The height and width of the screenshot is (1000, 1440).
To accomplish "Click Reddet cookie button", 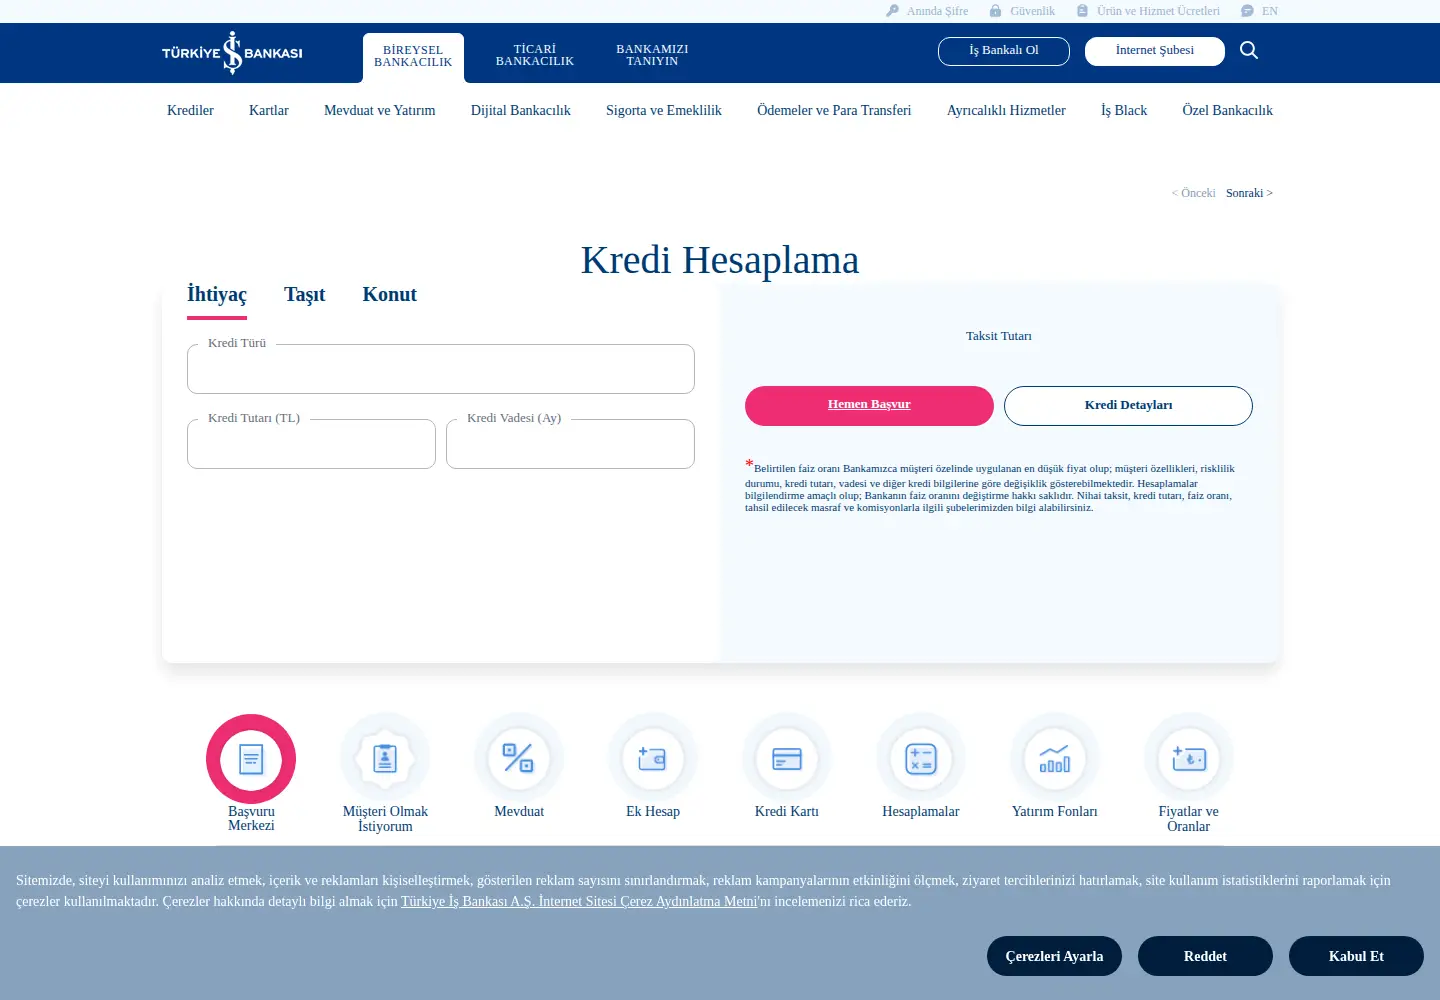I will (x=1205, y=956).
